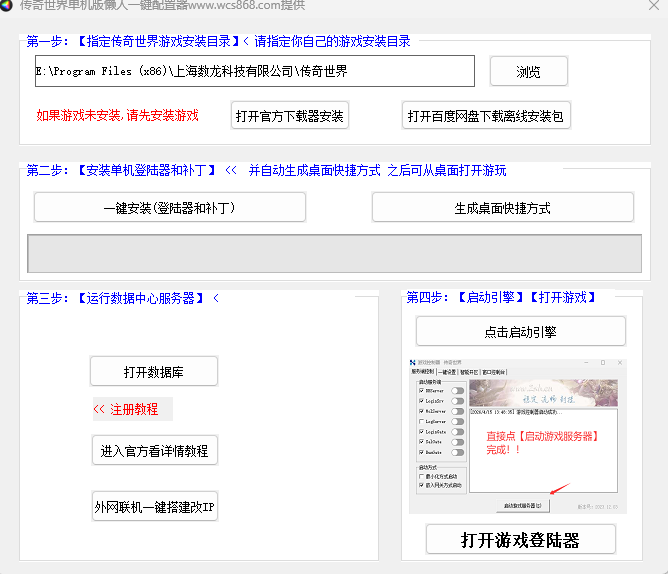
Task: Click the game install directory path field
Action: click(x=255, y=71)
